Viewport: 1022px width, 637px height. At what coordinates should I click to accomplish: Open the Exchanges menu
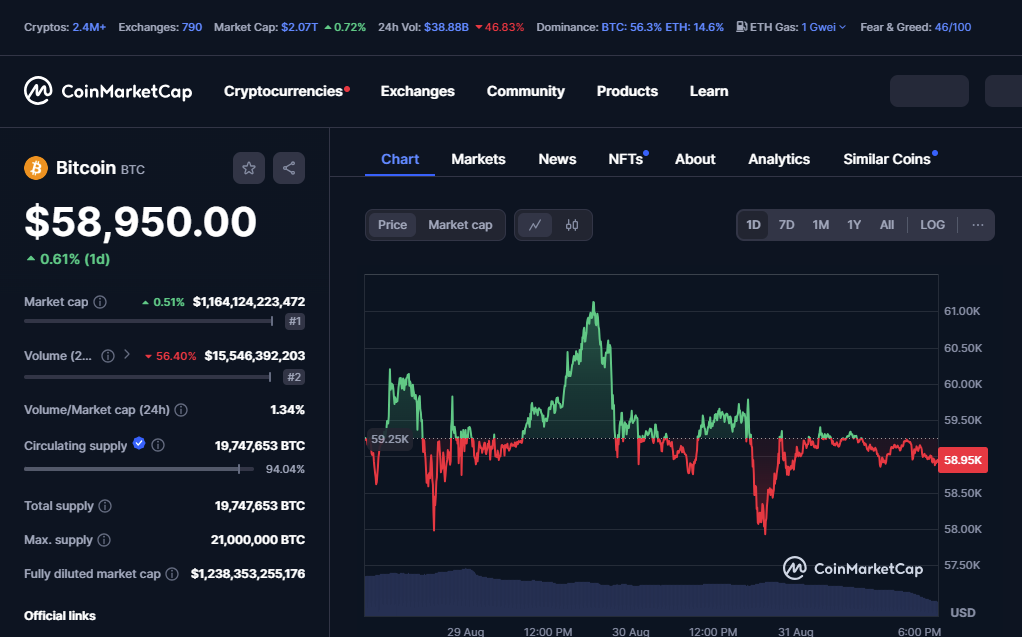pos(418,91)
